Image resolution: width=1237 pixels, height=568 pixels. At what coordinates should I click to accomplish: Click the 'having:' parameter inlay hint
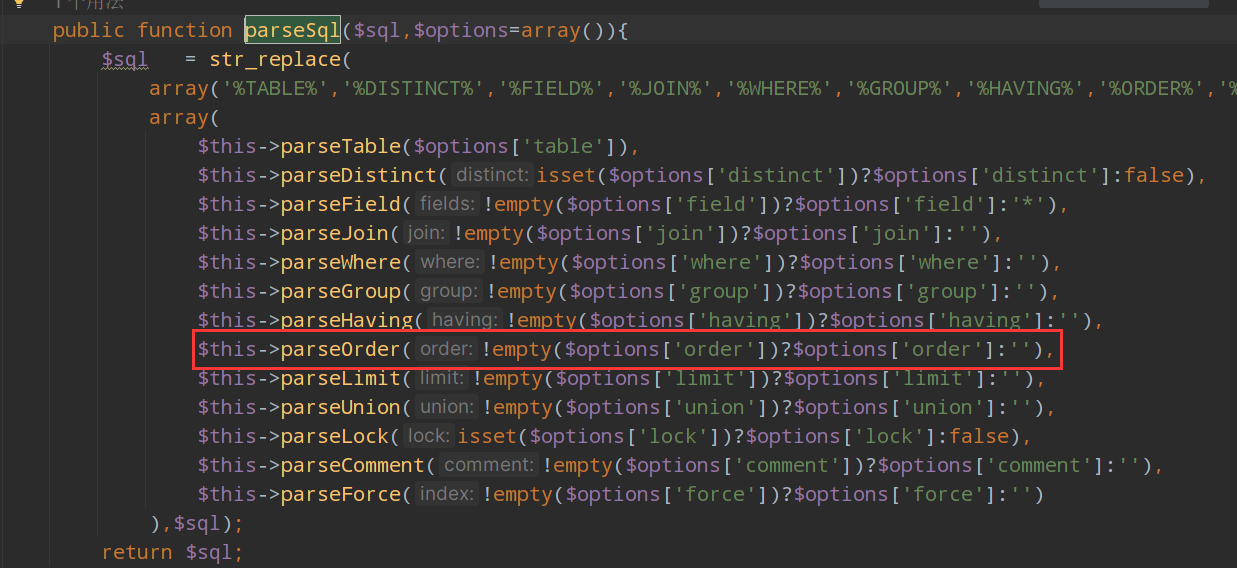click(x=464, y=320)
